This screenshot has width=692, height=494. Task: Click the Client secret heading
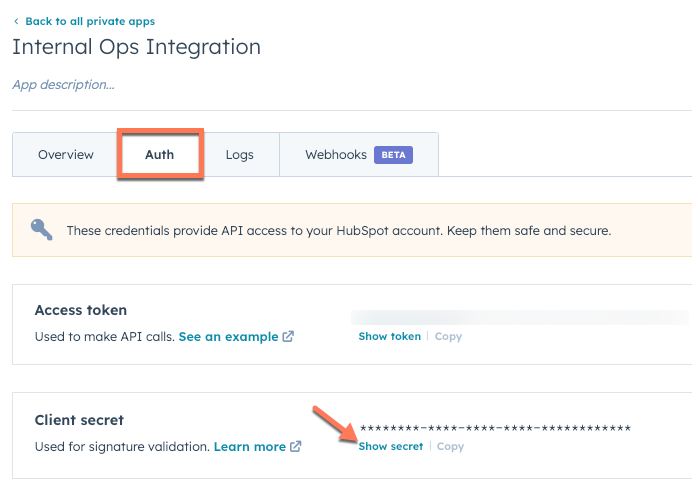(x=79, y=420)
